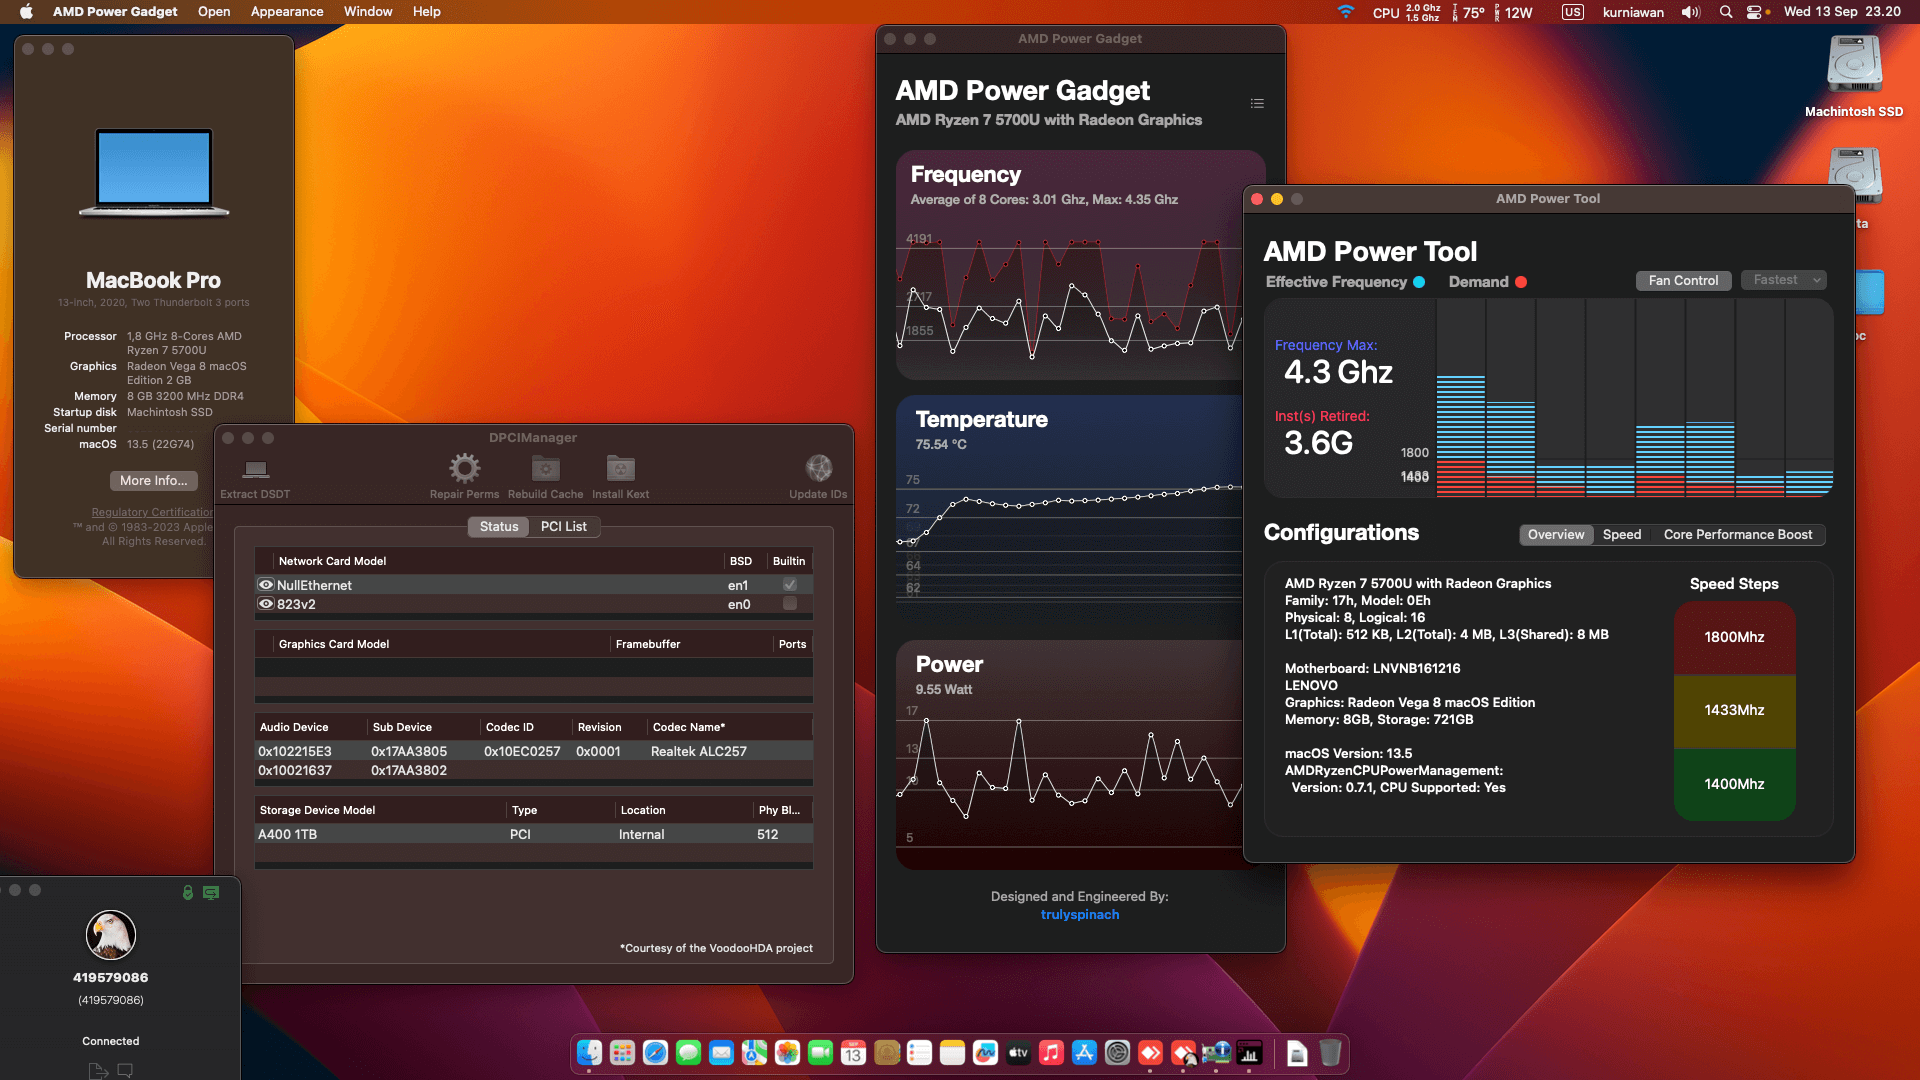
Task: Switch to PCI List tab
Action: 564,527
